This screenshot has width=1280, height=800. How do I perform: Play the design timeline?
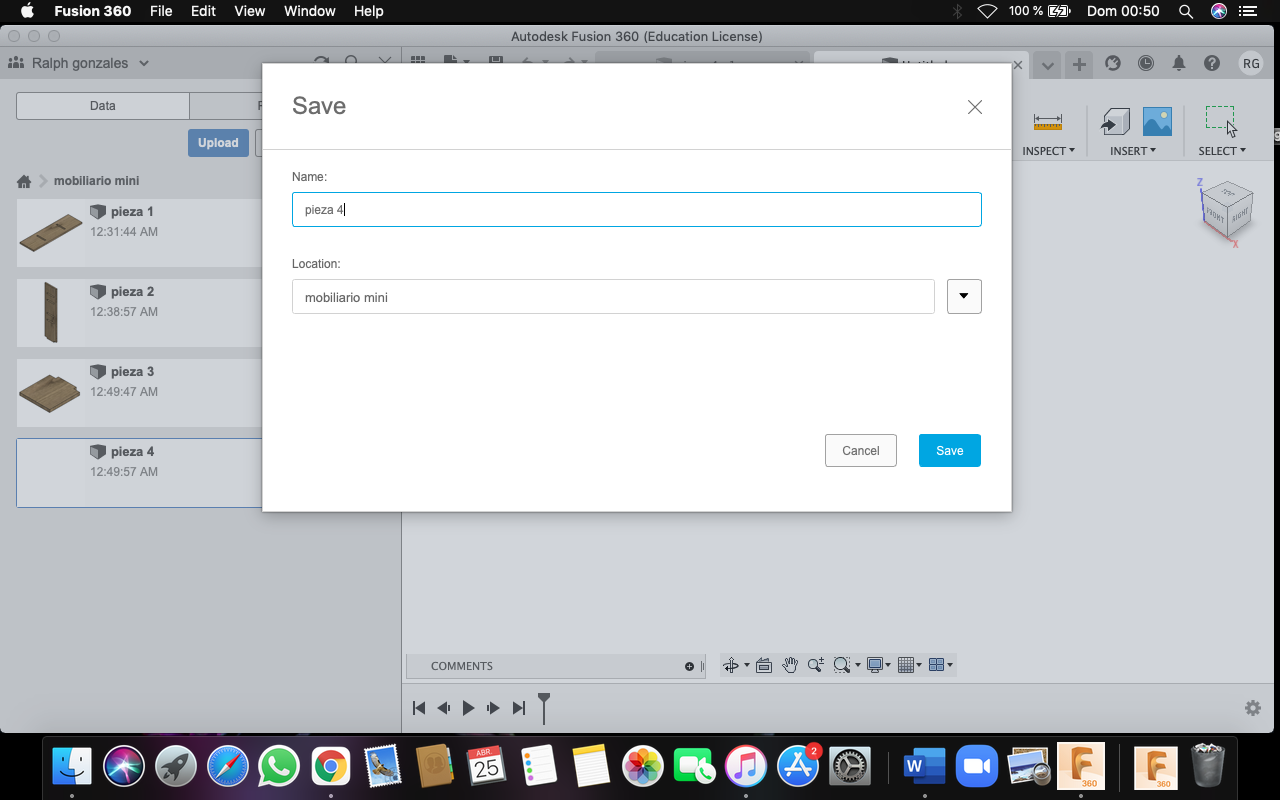(x=468, y=708)
